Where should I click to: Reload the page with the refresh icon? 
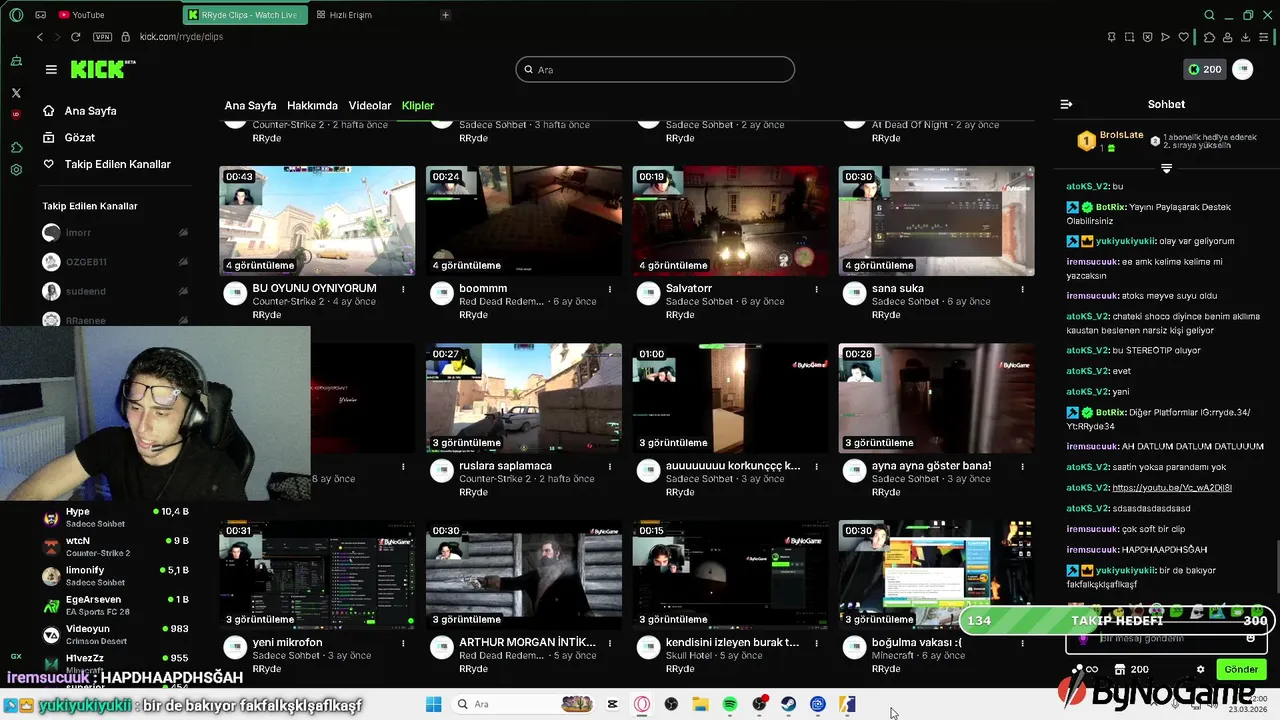(75, 37)
